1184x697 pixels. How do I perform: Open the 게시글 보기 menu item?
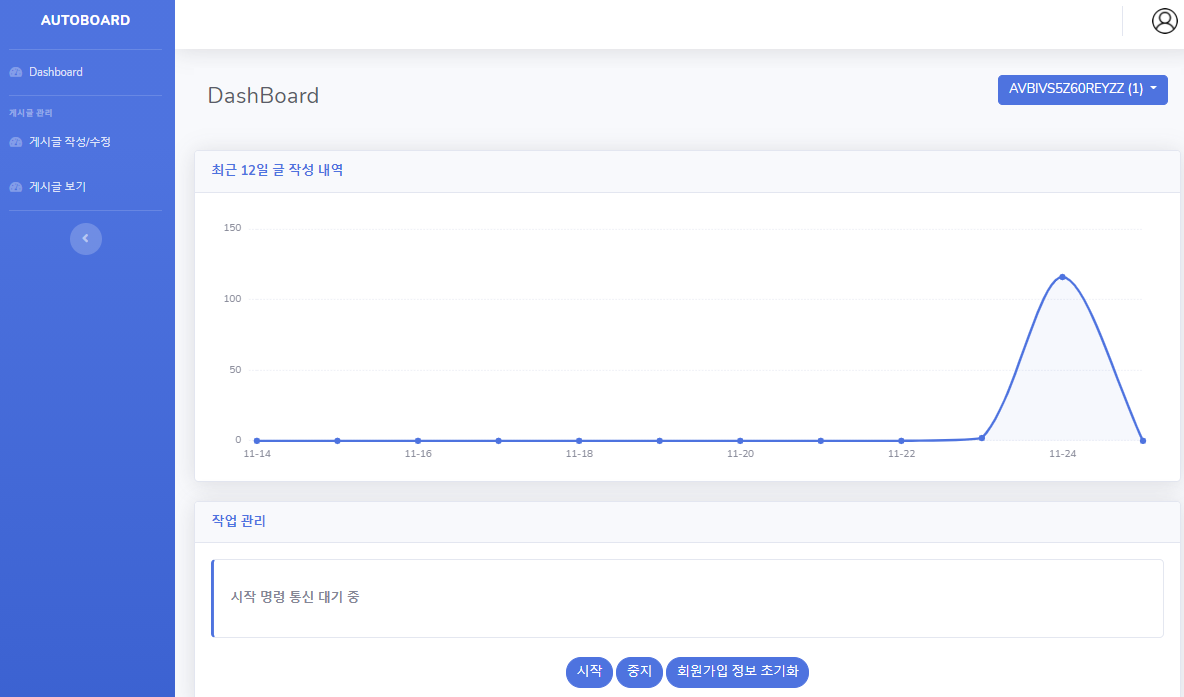tap(57, 187)
